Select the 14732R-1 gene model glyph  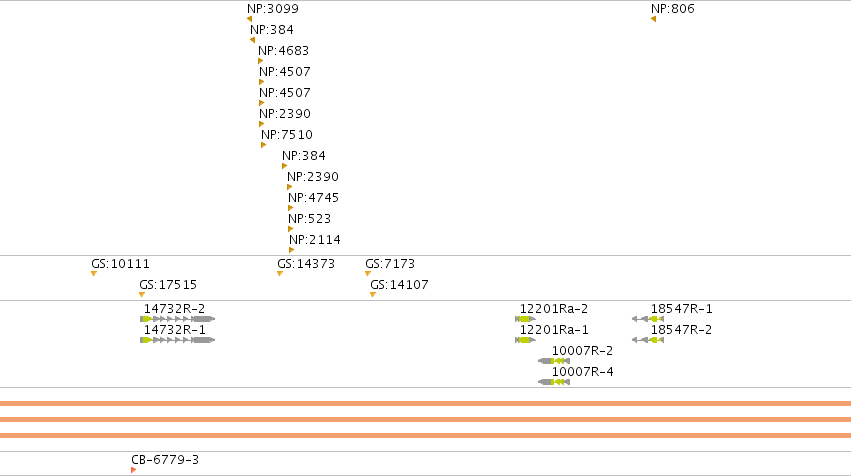tap(177, 340)
